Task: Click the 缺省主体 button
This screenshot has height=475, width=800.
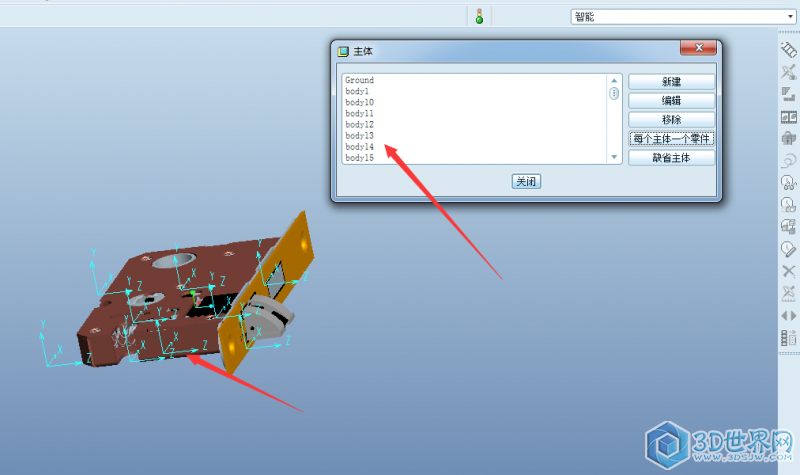Action: click(671, 158)
